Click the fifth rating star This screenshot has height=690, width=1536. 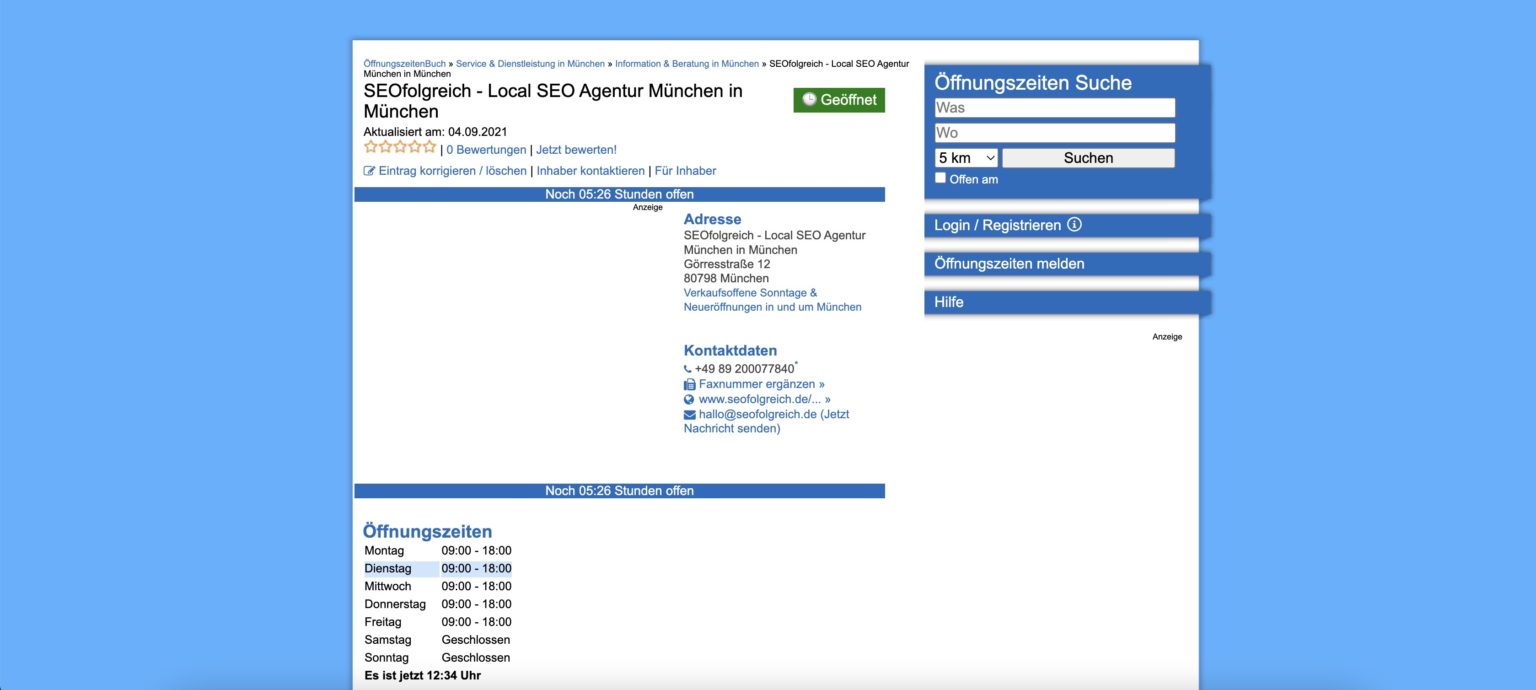(429, 147)
